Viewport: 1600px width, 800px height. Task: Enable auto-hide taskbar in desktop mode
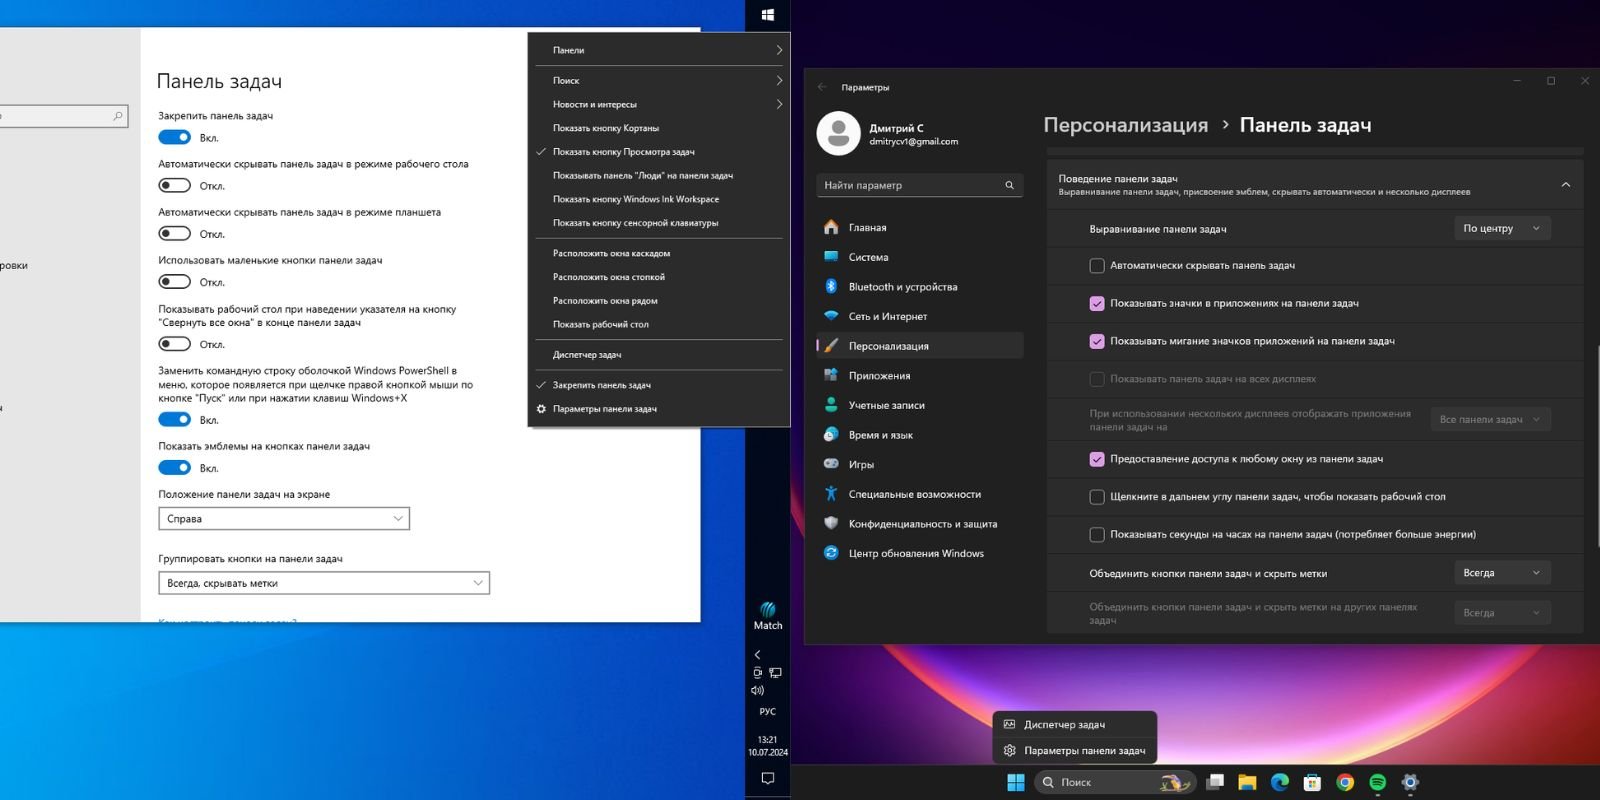pyautogui.click(x=174, y=185)
